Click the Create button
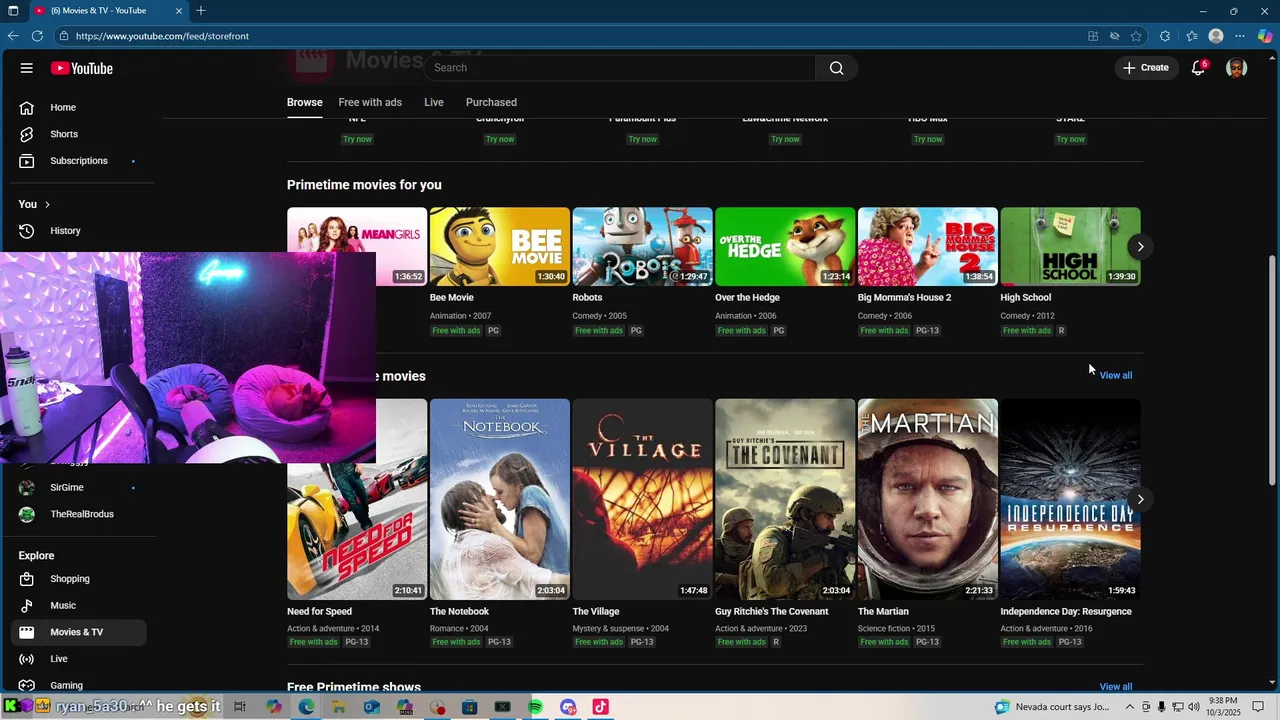Image resolution: width=1280 pixels, height=720 pixels. [1146, 68]
